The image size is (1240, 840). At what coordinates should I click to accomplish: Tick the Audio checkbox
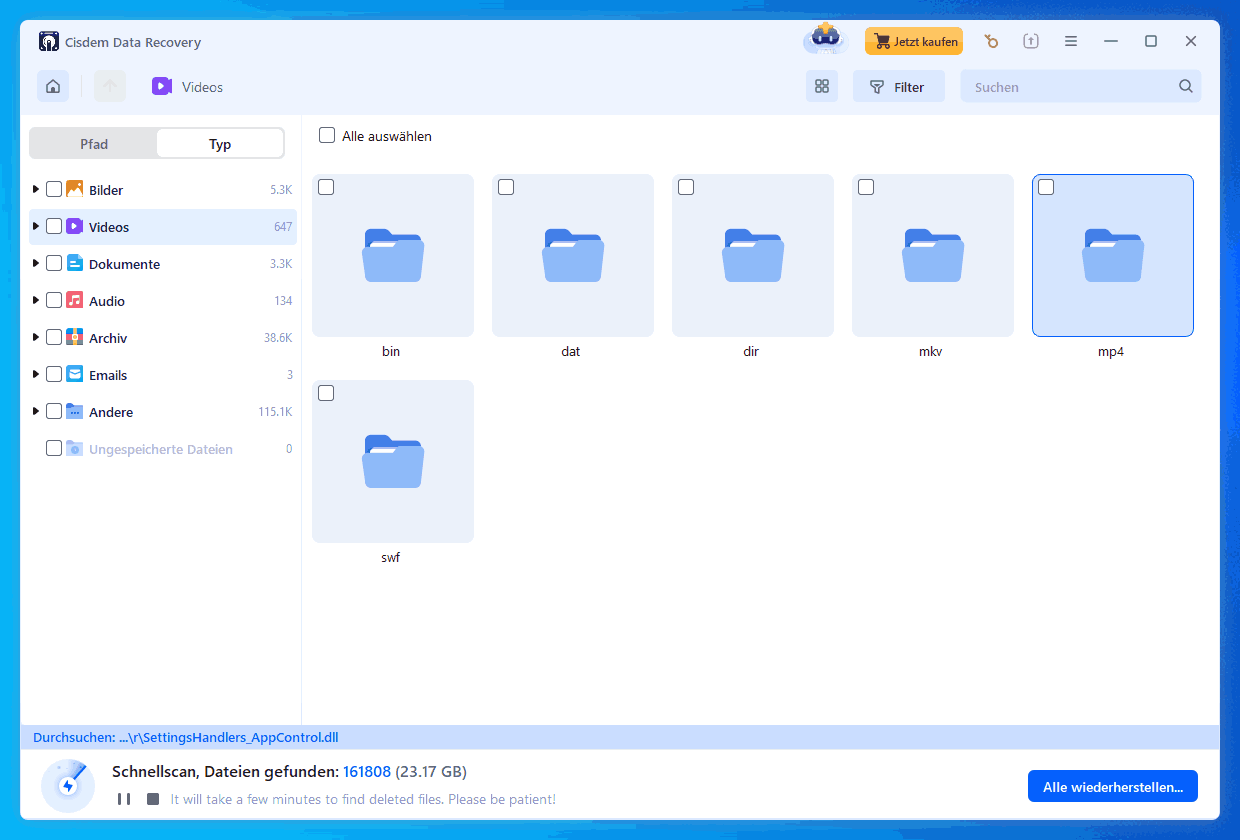tap(54, 300)
